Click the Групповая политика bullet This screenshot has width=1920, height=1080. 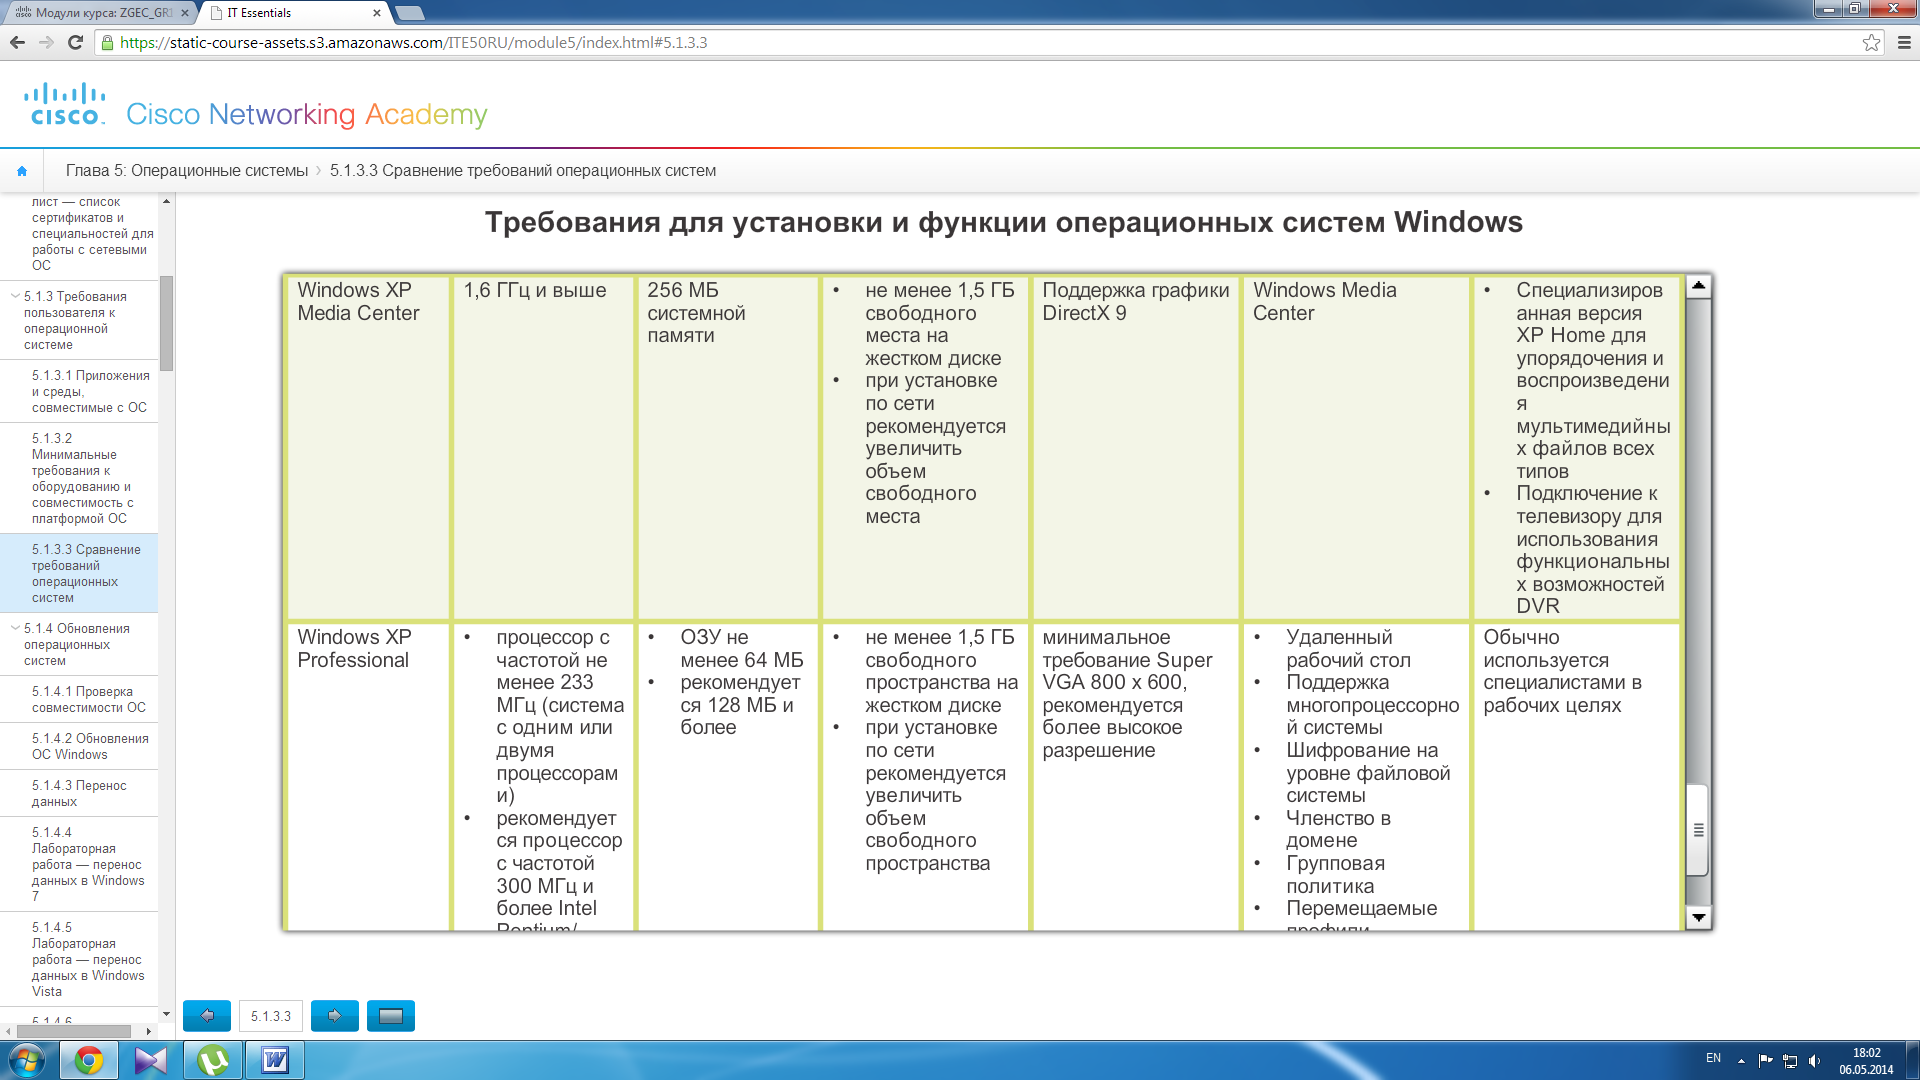click(1335, 875)
